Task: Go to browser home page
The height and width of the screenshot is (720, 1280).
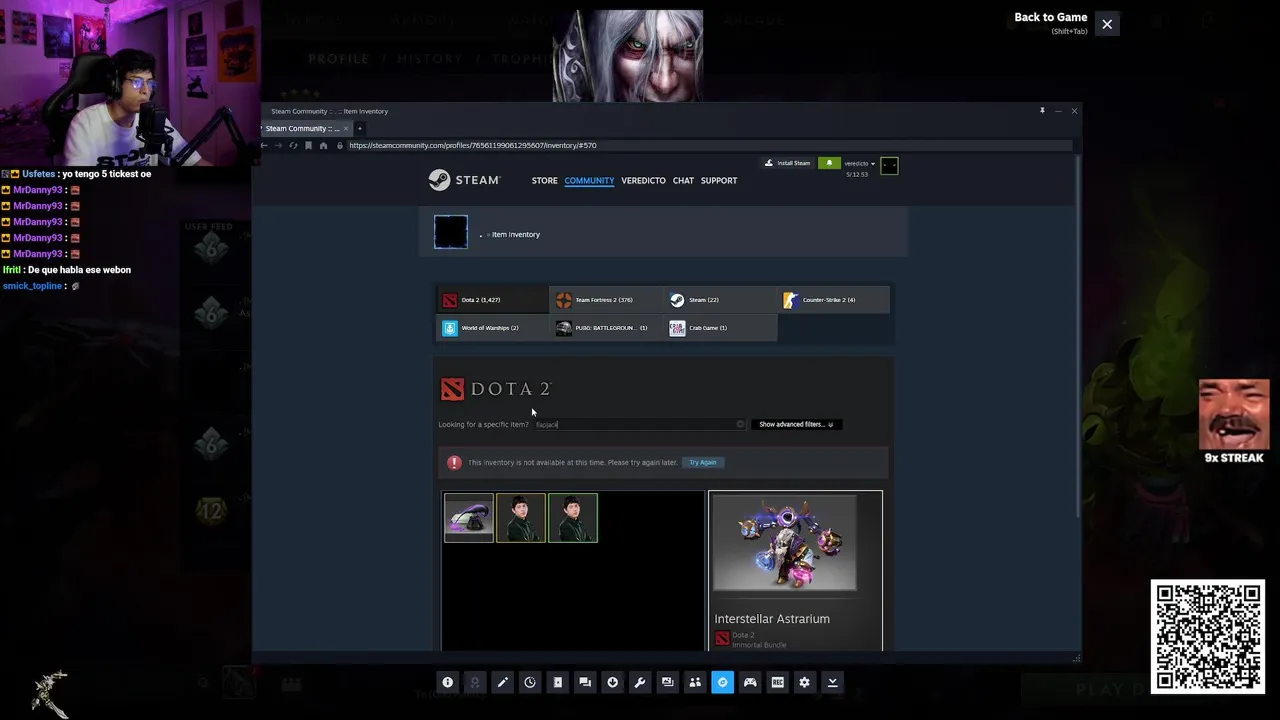Action: click(x=323, y=146)
